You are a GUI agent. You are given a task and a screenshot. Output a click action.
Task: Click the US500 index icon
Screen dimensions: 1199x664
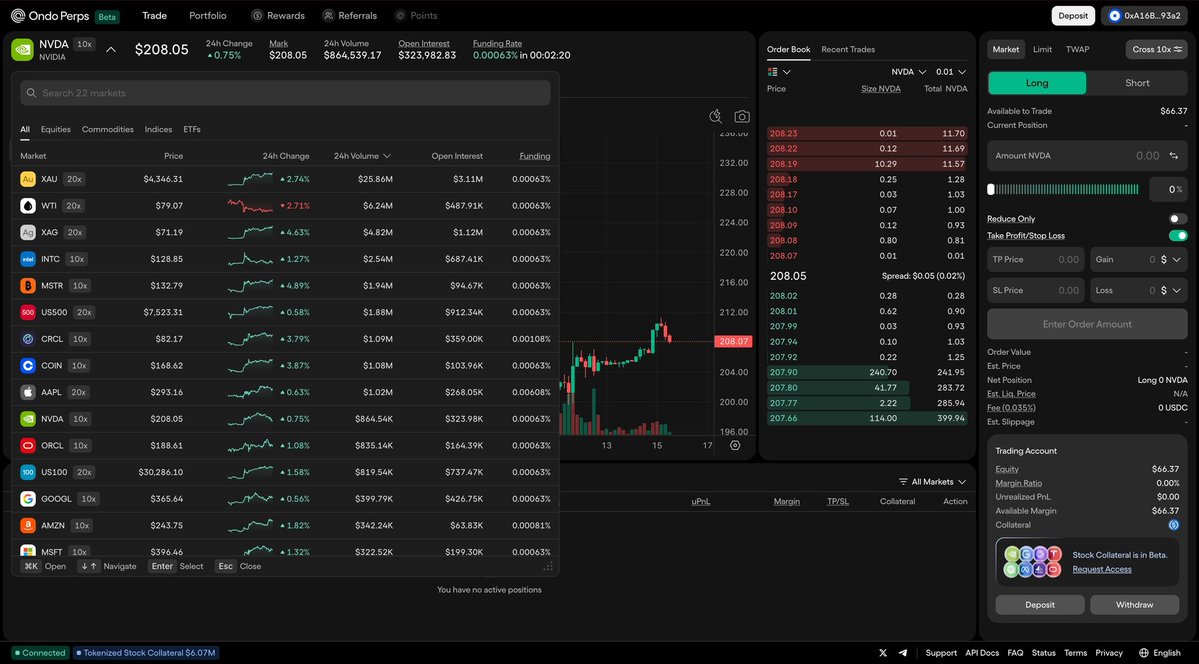point(28,312)
